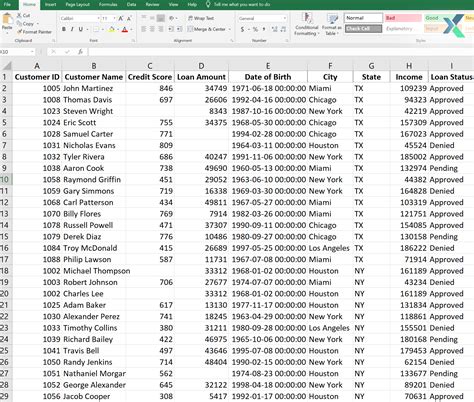This screenshot has height=402, width=474.
Task: Click inside the formula bar
Action: [280, 52]
